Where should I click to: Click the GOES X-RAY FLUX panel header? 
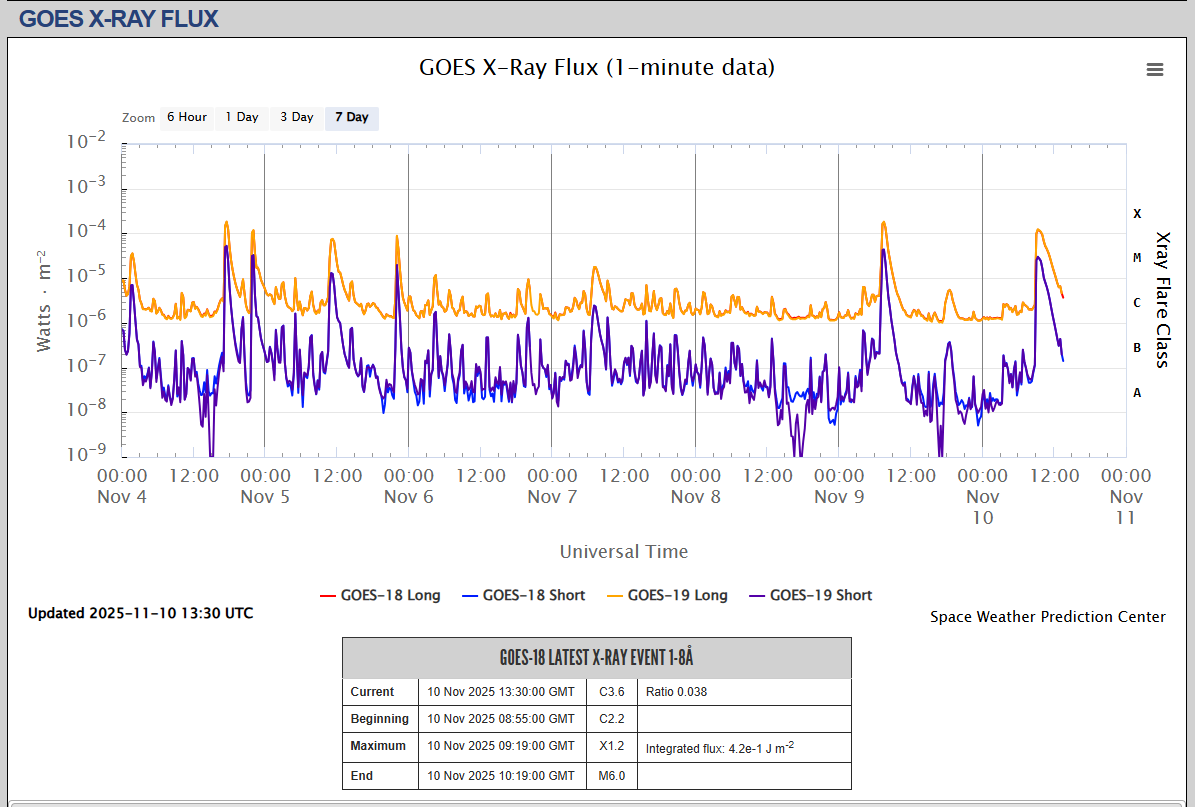[x=119, y=19]
